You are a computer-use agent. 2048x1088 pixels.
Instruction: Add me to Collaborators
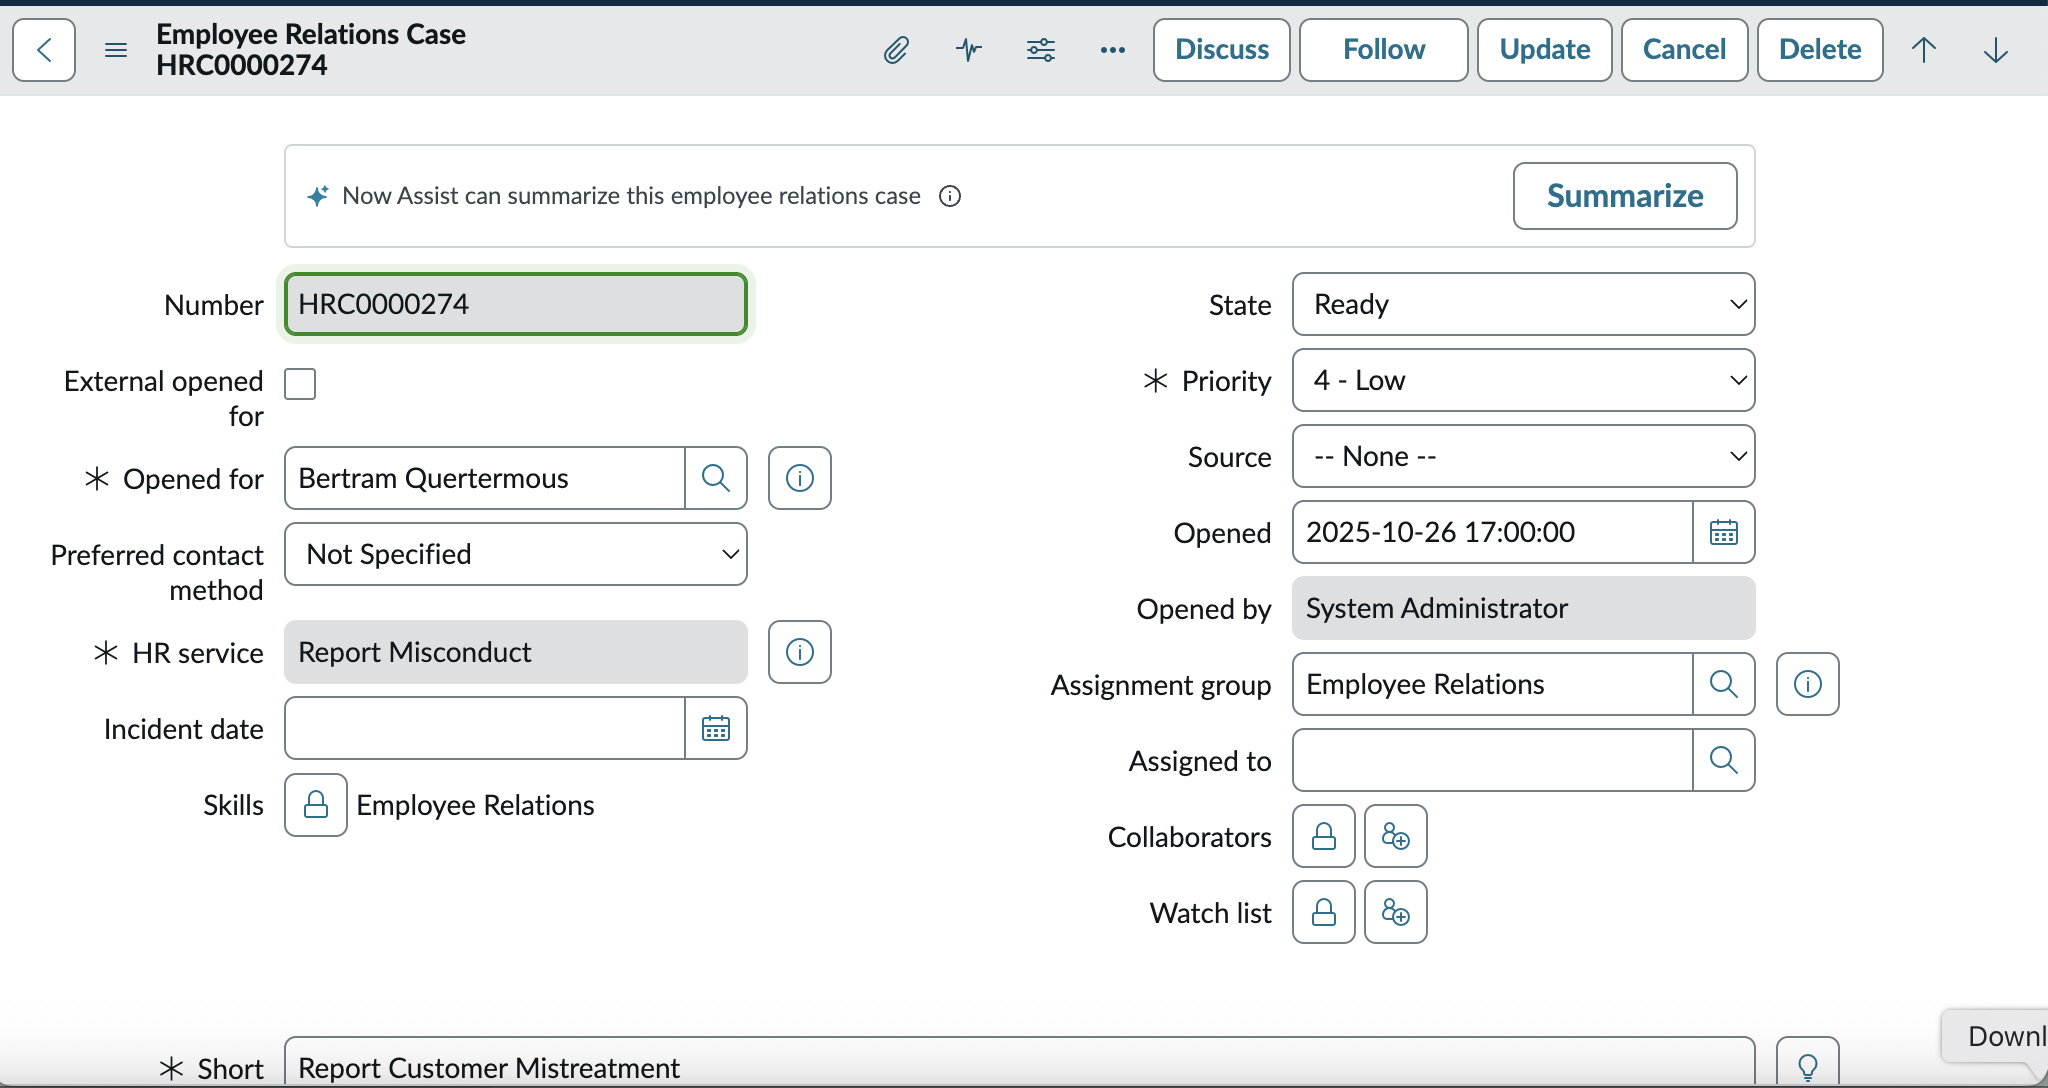tap(1396, 836)
